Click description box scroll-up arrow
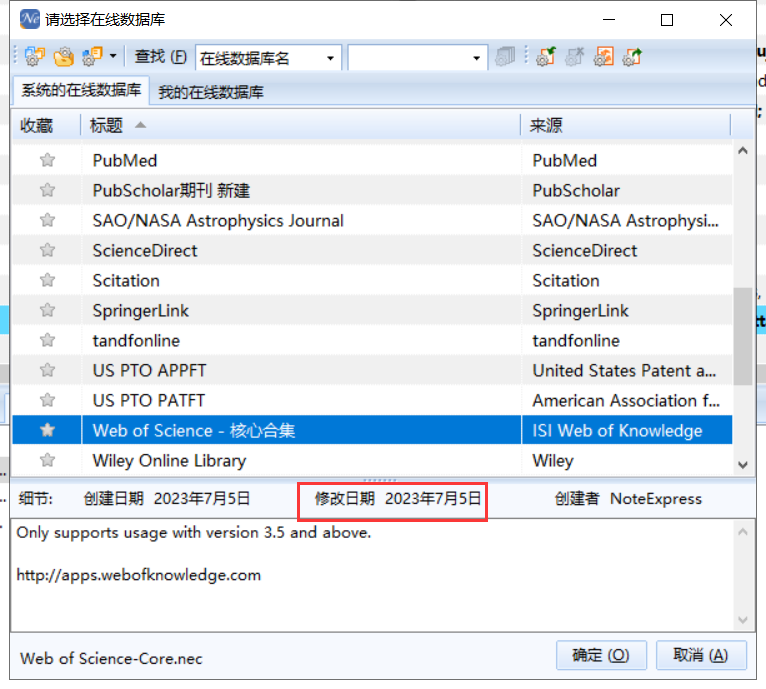 [743, 532]
